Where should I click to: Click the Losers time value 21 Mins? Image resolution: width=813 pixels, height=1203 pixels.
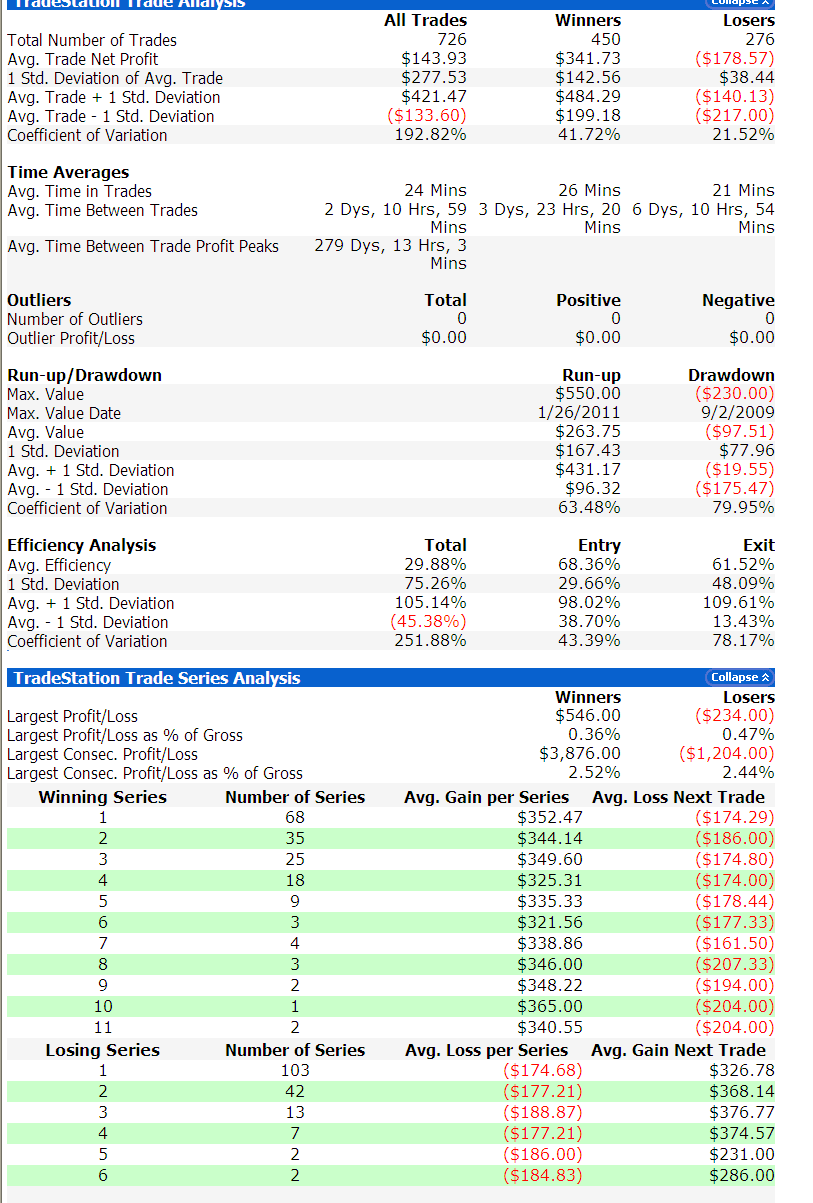[x=743, y=190]
